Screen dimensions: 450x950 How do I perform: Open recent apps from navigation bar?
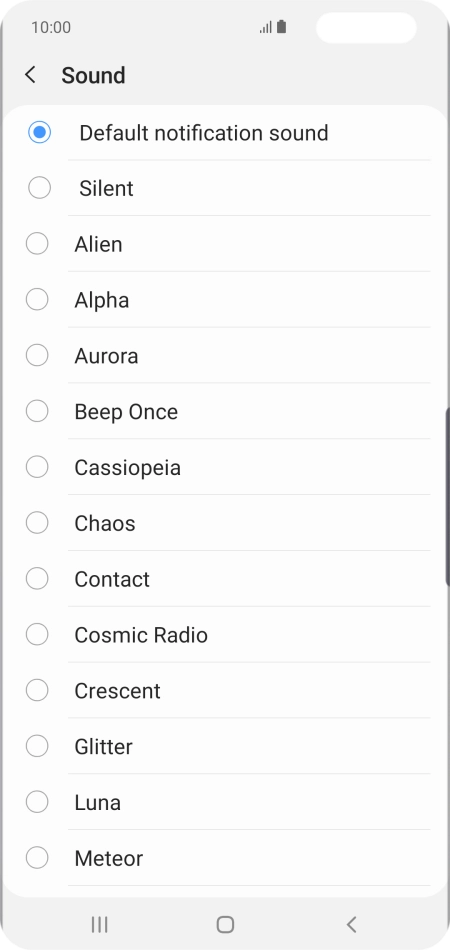pos(99,925)
